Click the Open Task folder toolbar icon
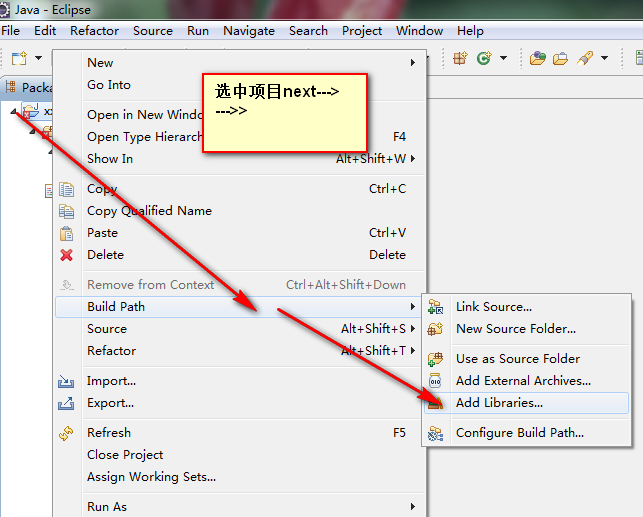 point(560,58)
